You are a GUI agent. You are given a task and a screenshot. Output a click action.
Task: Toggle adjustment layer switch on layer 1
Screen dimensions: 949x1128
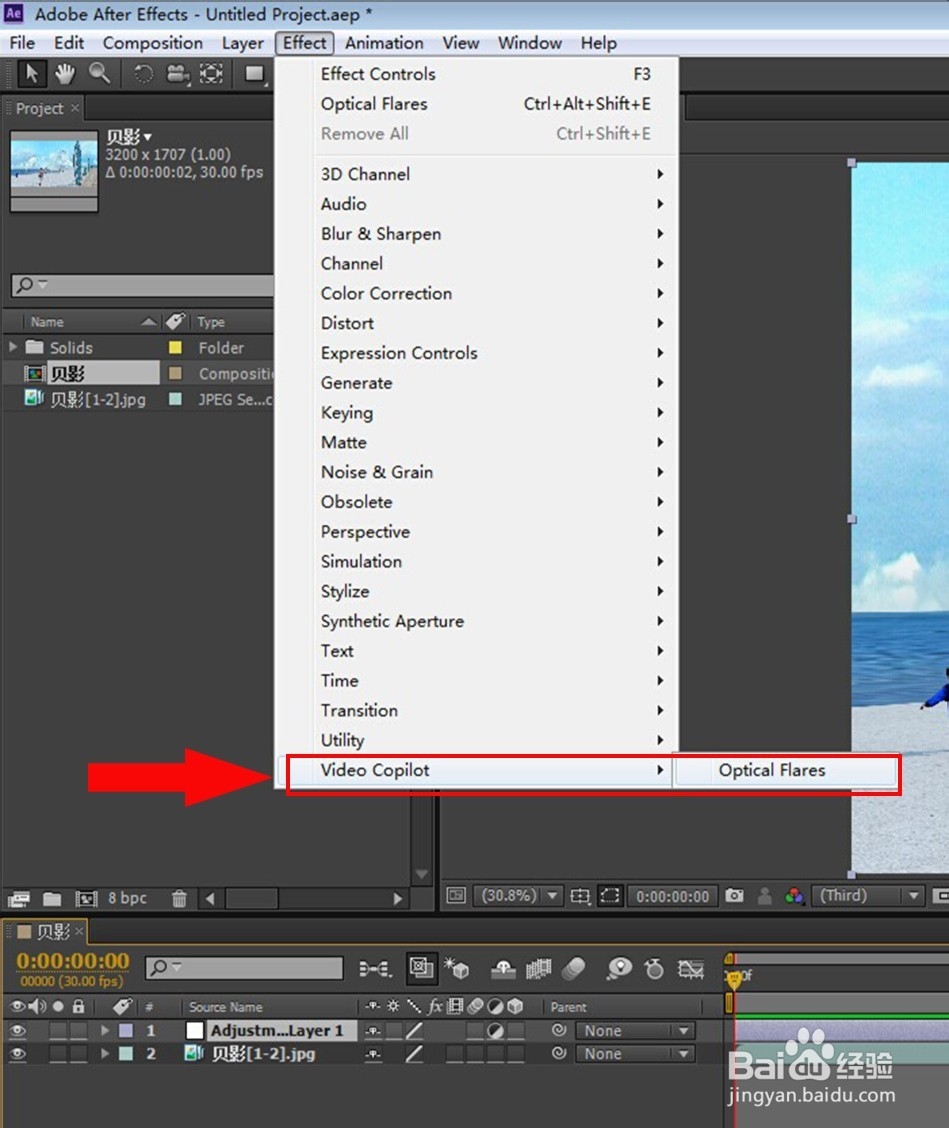tap(495, 1031)
